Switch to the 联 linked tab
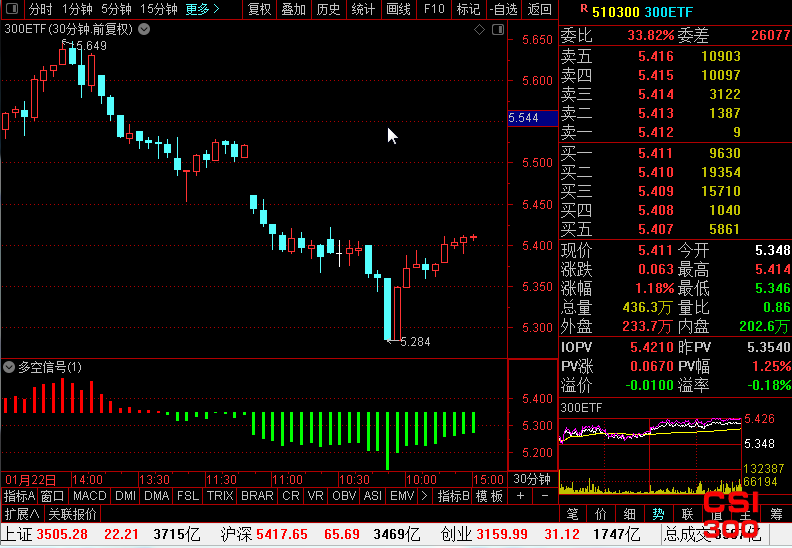792x548 pixels. [x=687, y=514]
